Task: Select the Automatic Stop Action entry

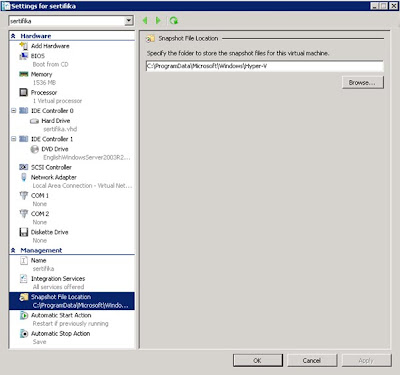Action: [61, 333]
